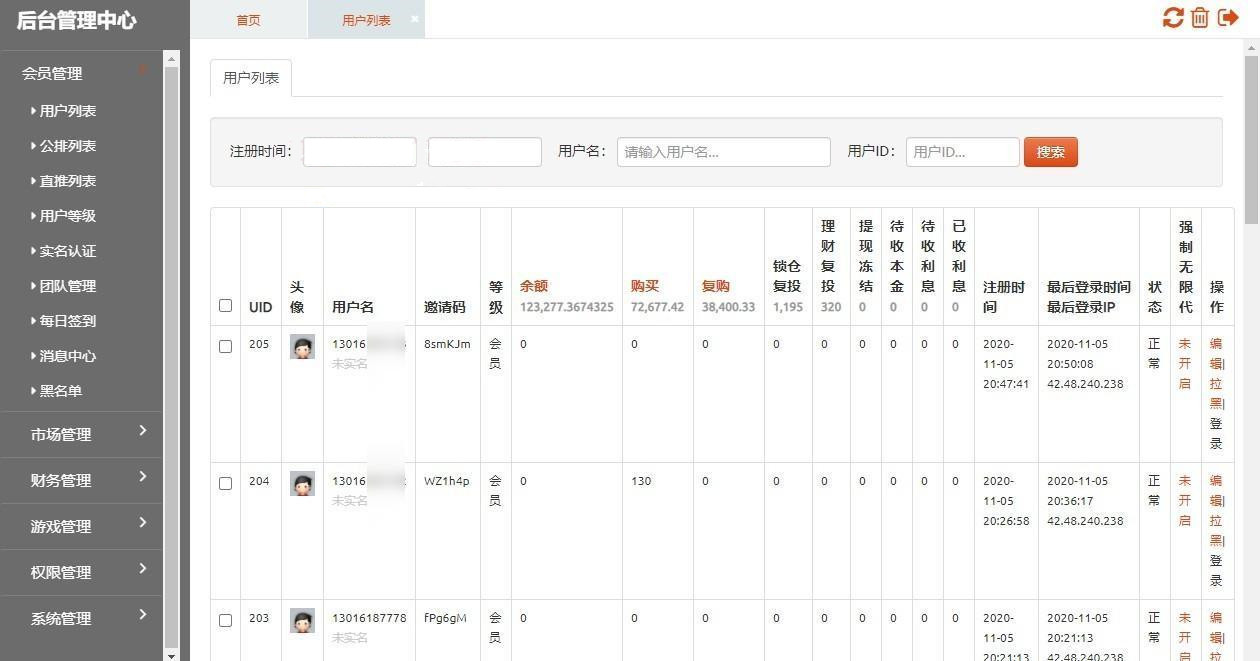This screenshot has height=661, width=1260.
Task: Select 黑名单 in the sidebar
Action: coord(61,390)
